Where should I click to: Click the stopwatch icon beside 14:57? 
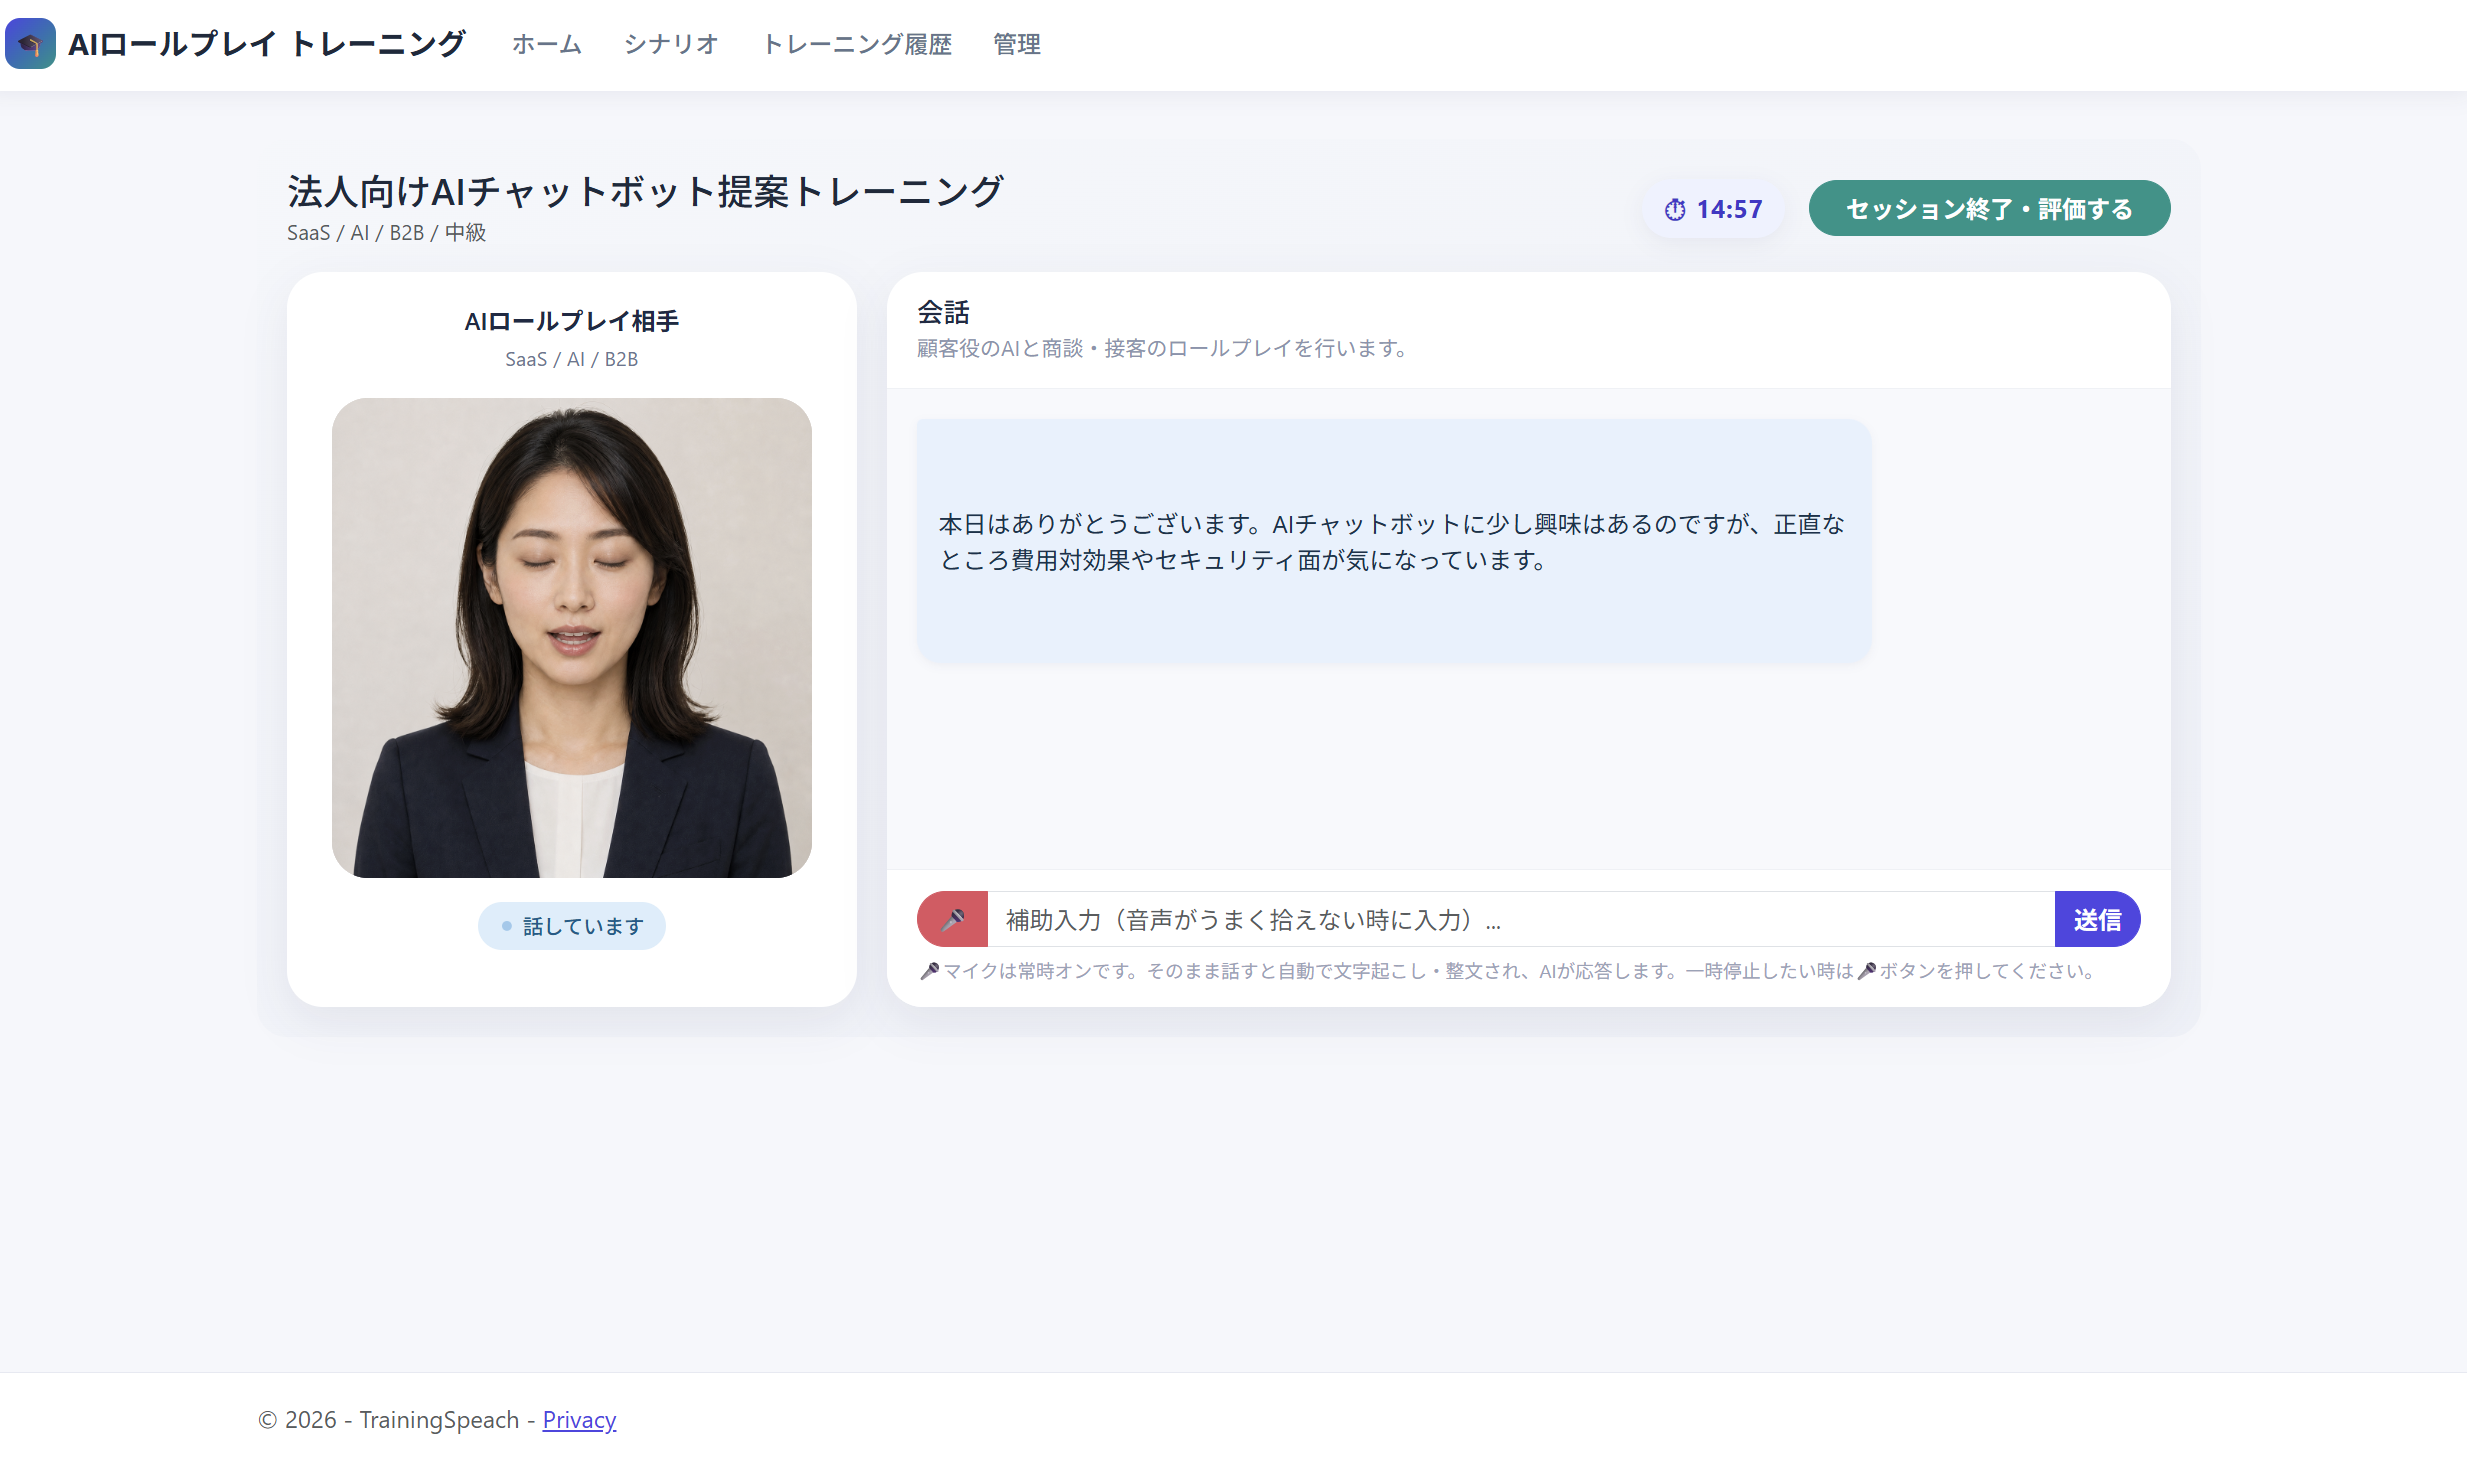coord(1675,210)
